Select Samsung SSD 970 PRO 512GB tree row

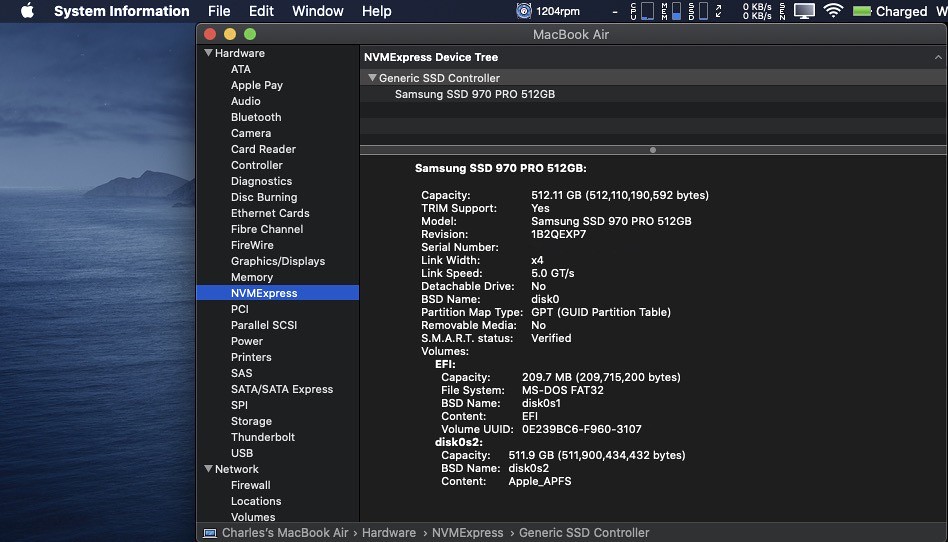pyautogui.click(x=654, y=94)
